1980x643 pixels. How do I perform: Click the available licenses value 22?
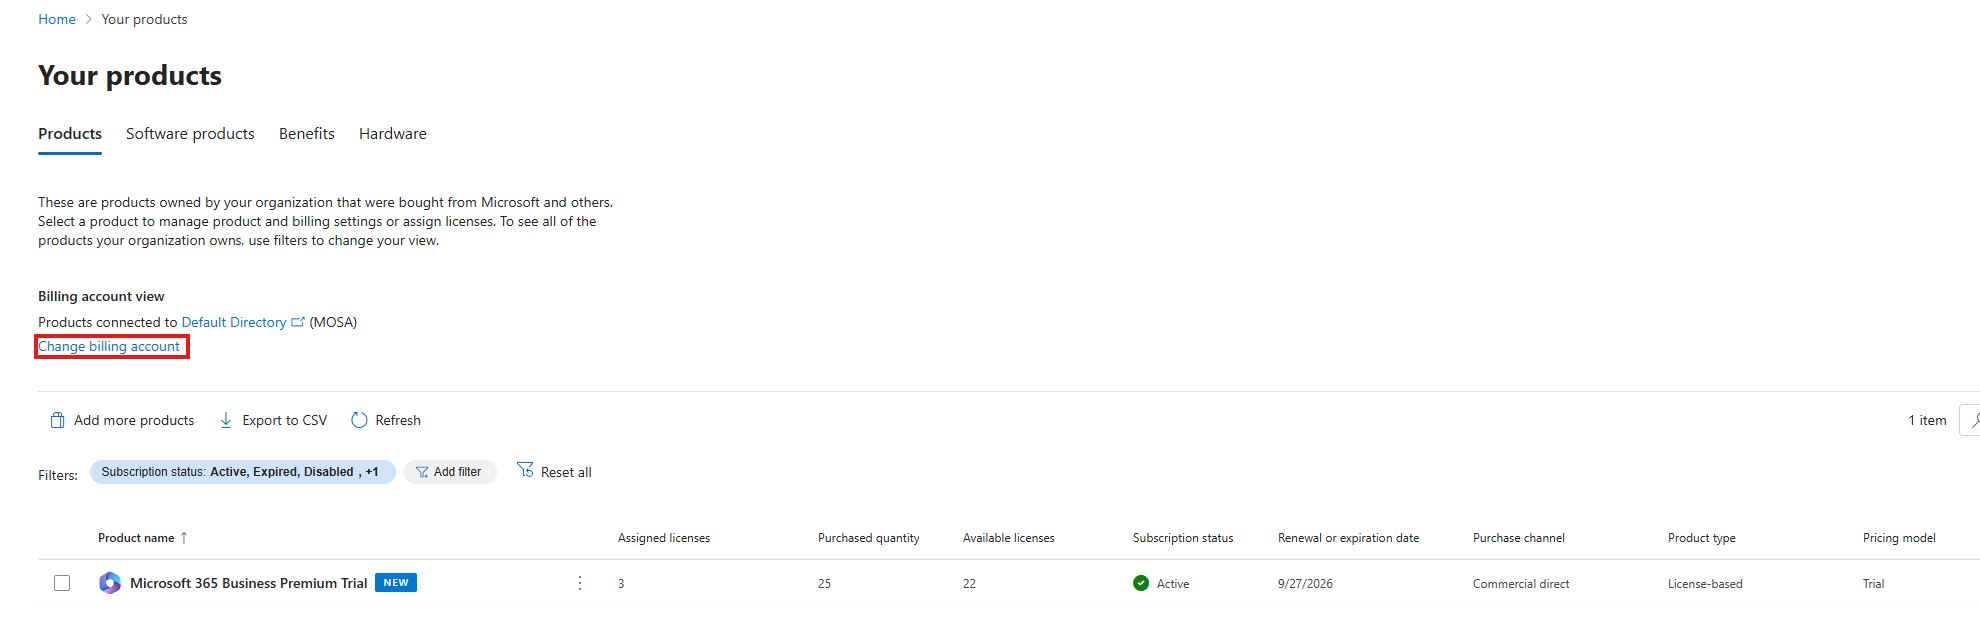coord(969,584)
